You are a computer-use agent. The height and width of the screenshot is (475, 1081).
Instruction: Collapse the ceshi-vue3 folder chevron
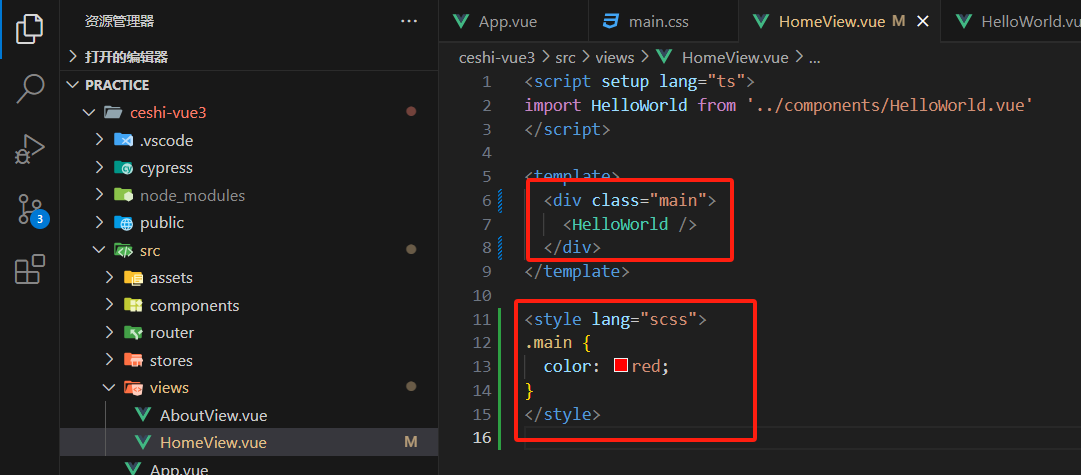89,112
